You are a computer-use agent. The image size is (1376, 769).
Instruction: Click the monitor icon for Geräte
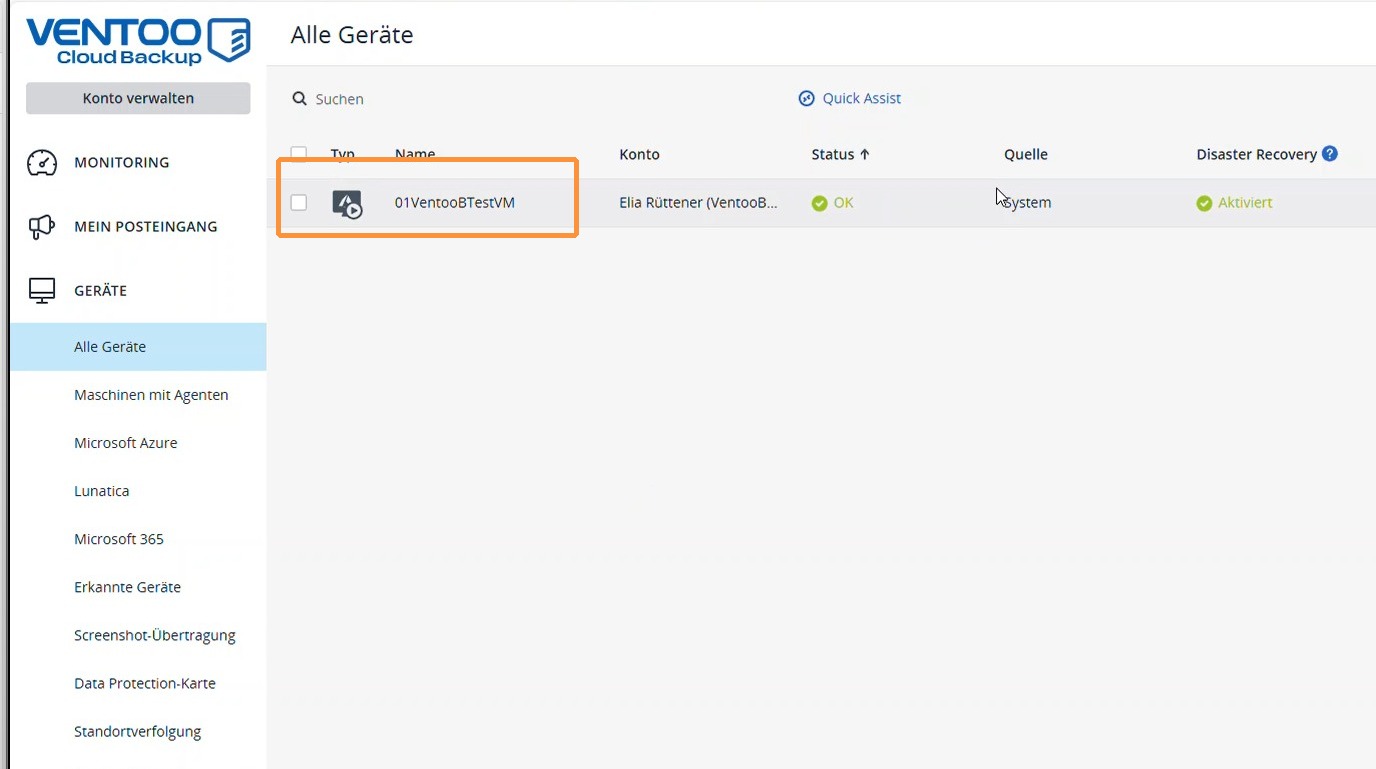(42, 291)
